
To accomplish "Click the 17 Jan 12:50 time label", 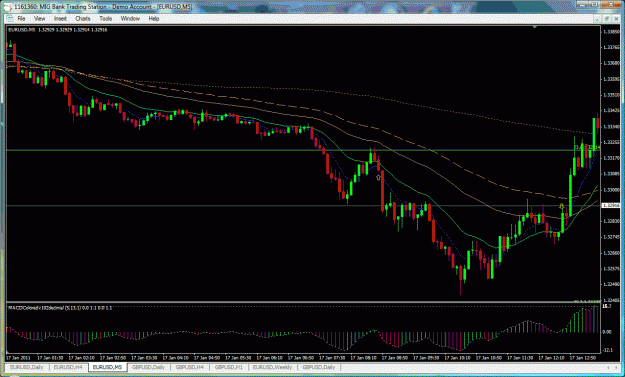I will pos(583,358).
